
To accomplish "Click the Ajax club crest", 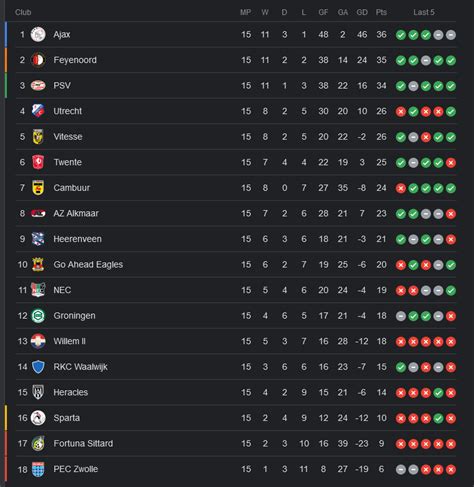I will point(38,34).
